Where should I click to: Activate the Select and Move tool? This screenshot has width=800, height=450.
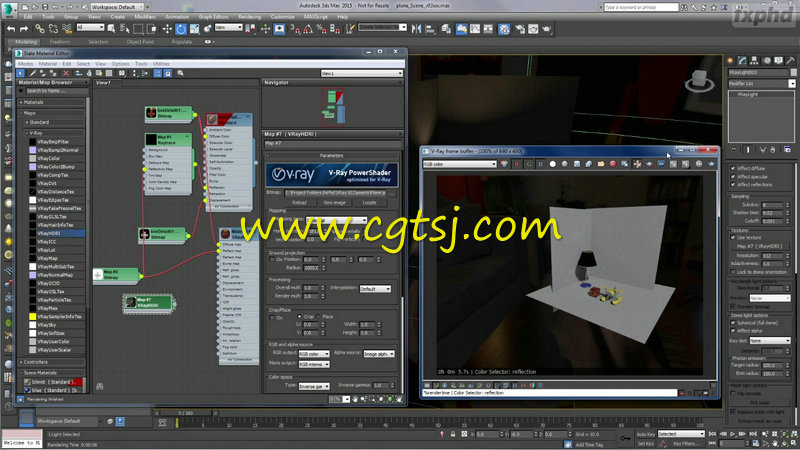point(167,29)
